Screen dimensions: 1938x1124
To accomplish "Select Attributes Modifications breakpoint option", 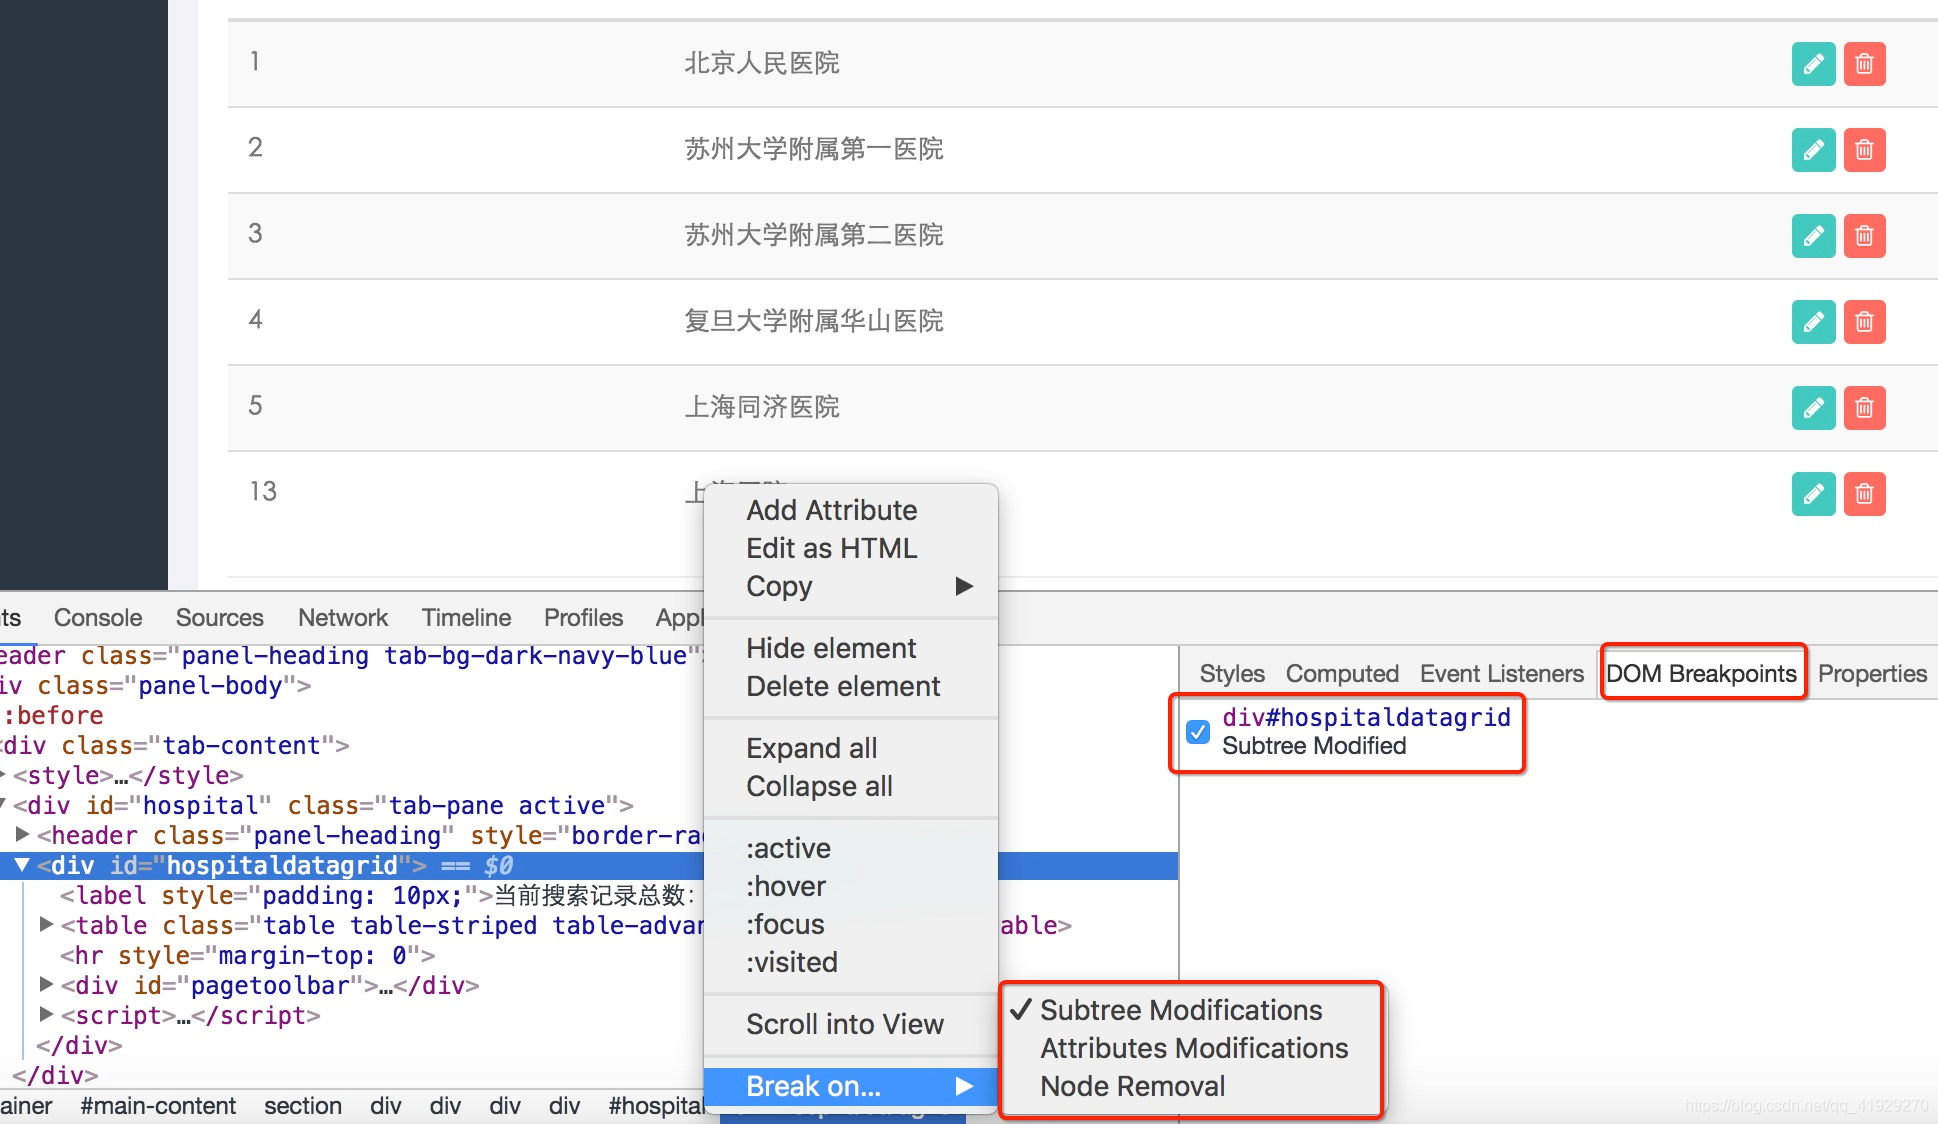I will click(1194, 1048).
